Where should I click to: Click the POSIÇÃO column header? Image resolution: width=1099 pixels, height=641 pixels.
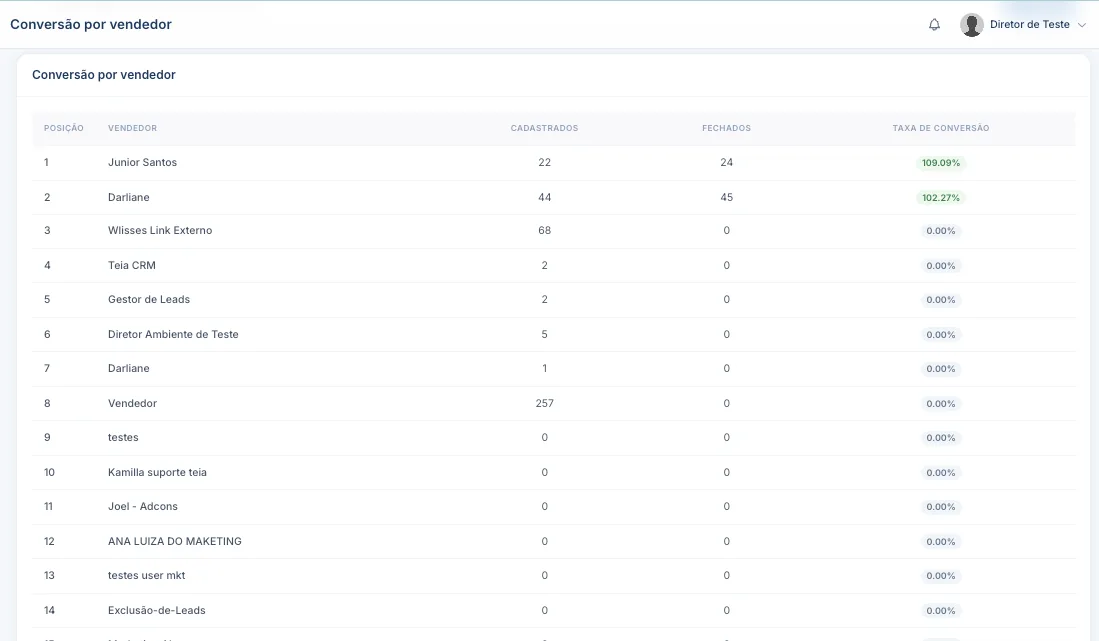(x=64, y=128)
